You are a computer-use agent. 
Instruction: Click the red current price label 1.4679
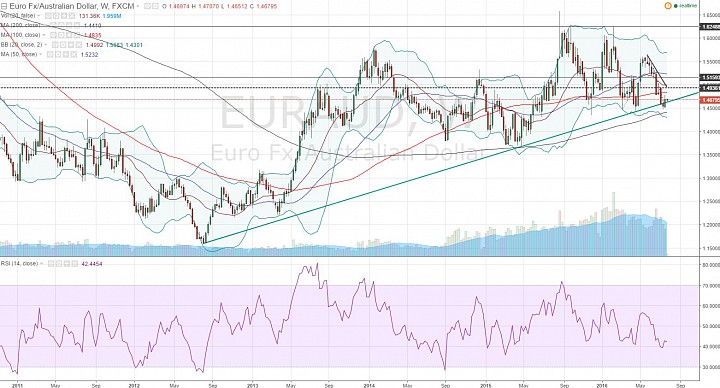coord(710,100)
